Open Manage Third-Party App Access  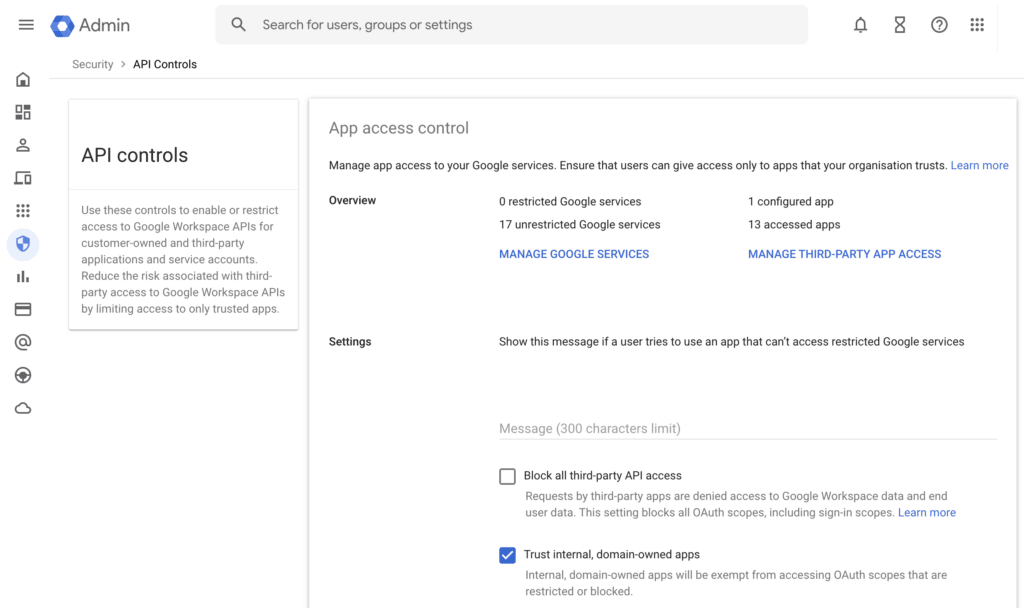click(x=844, y=254)
